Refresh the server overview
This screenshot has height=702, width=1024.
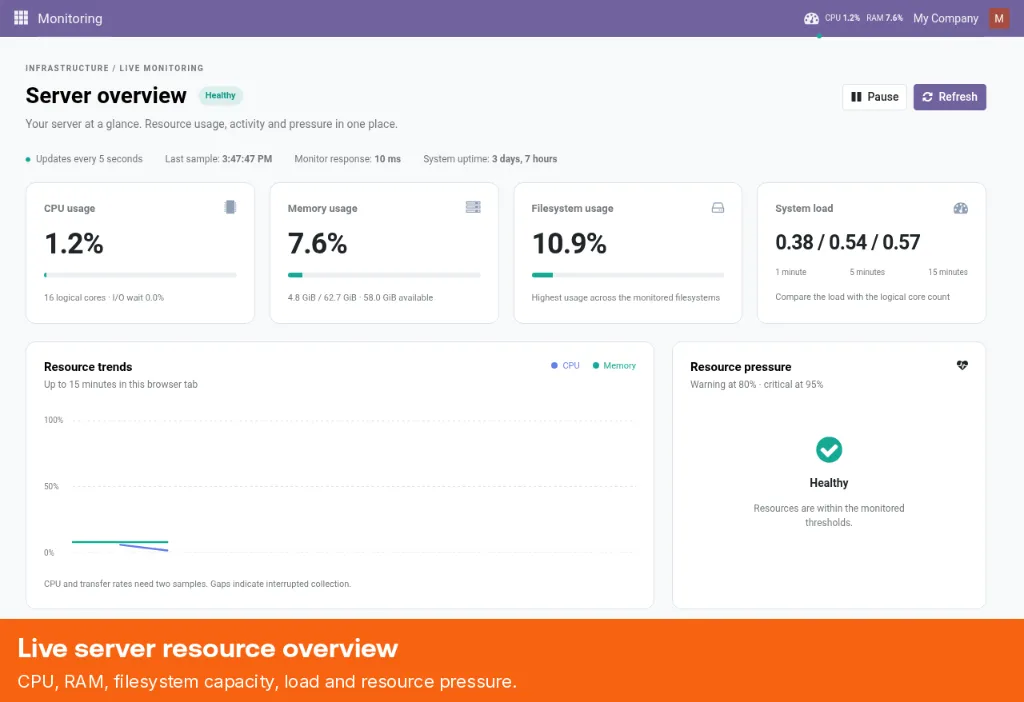click(x=950, y=97)
